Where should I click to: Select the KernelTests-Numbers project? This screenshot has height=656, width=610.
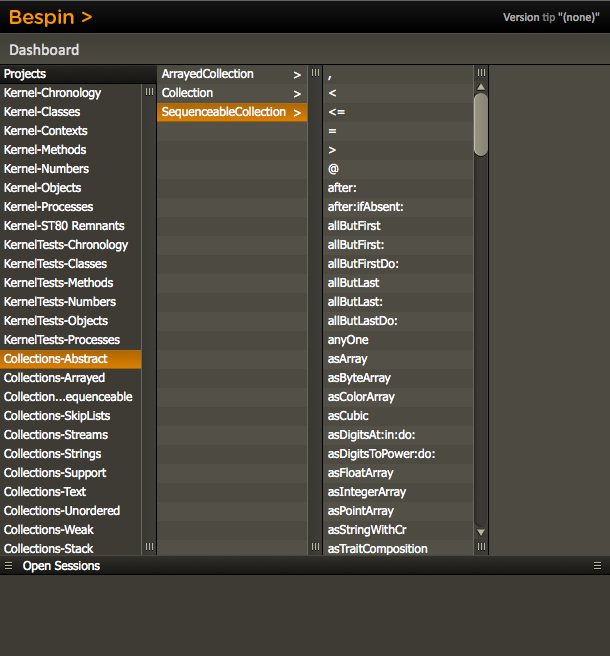click(x=59, y=302)
